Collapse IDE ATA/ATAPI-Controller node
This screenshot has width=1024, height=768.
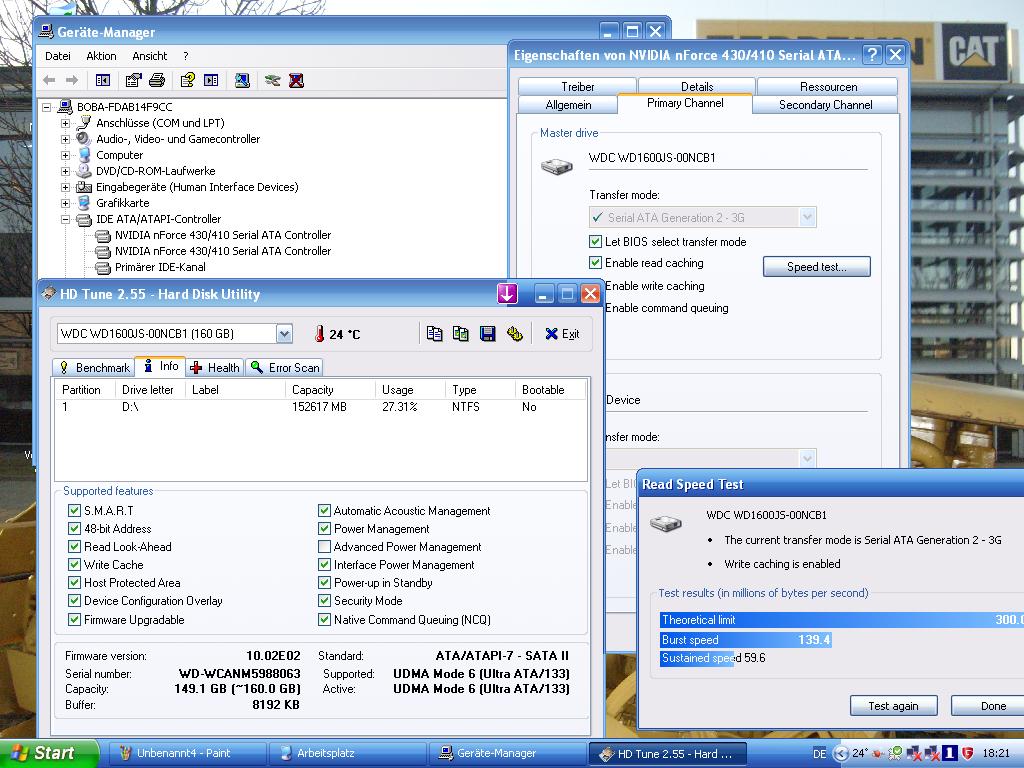point(65,219)
